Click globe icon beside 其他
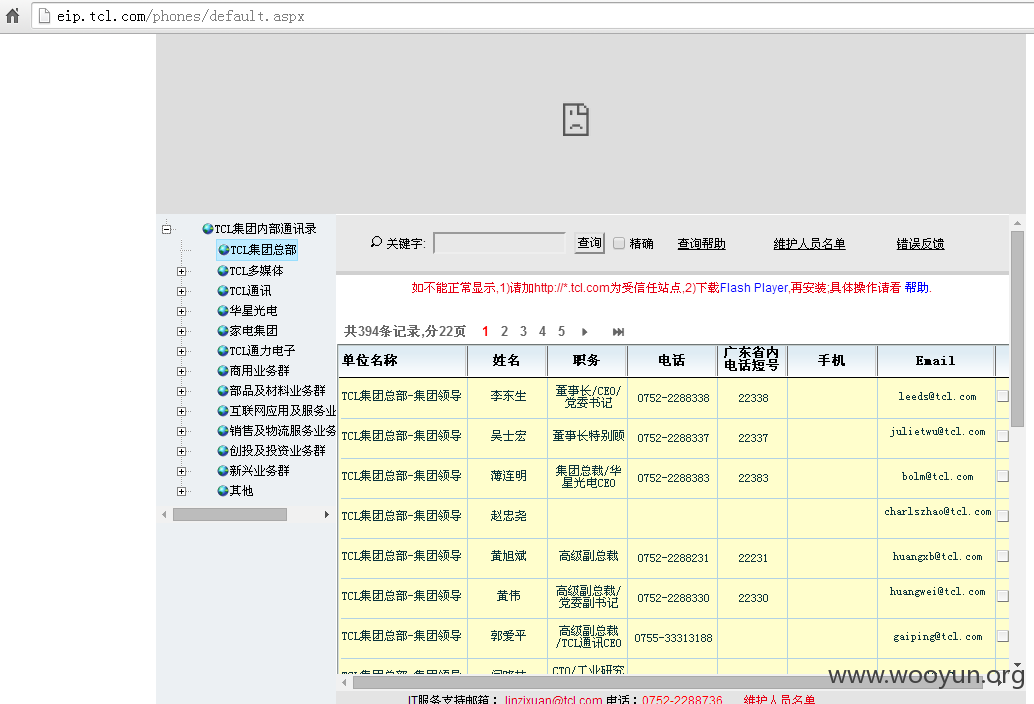This screenshot has width=1034, height=704. click(224, 491)
